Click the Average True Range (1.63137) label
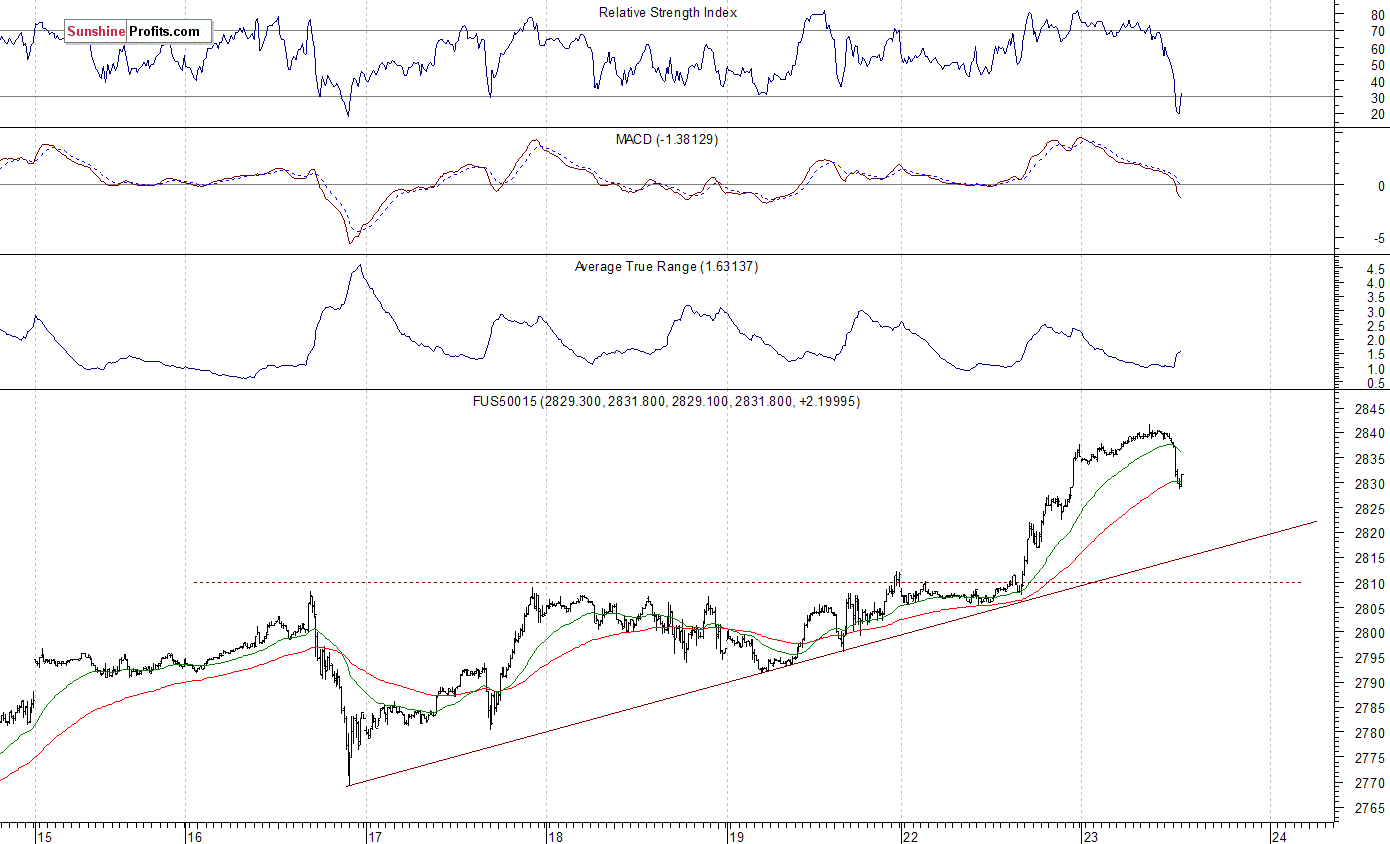The width and height of the screenshot is (1390, 844). click(x=666, y=267)
